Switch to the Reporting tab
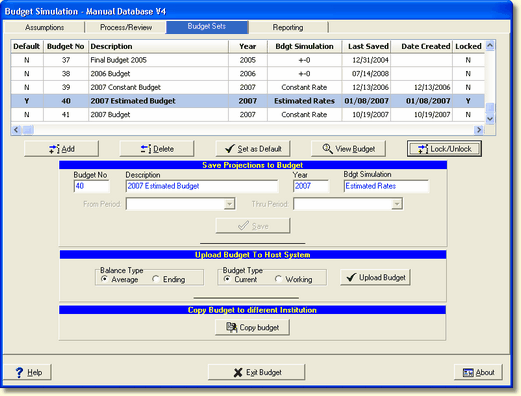Image resolution: width=521 pixels, height=396 pixels. point(288,27)
